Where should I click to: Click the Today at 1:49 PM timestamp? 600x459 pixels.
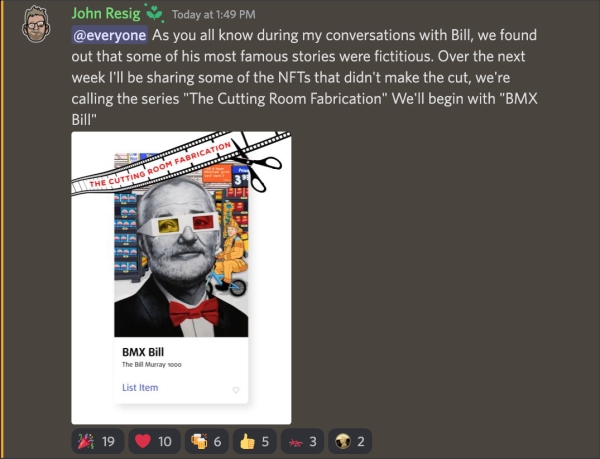(x=214, y=15)
